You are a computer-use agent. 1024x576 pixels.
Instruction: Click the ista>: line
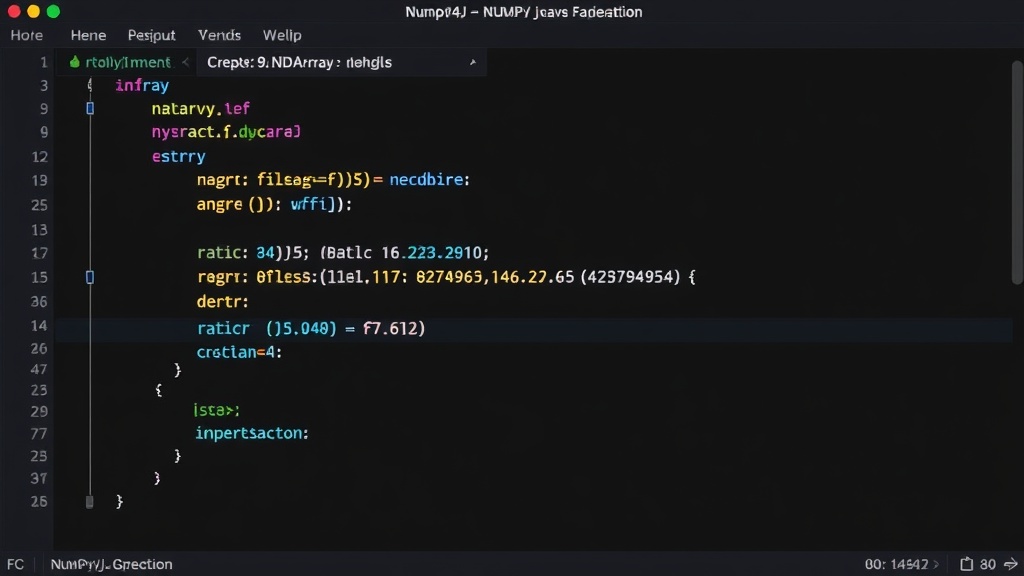[216, 410]
